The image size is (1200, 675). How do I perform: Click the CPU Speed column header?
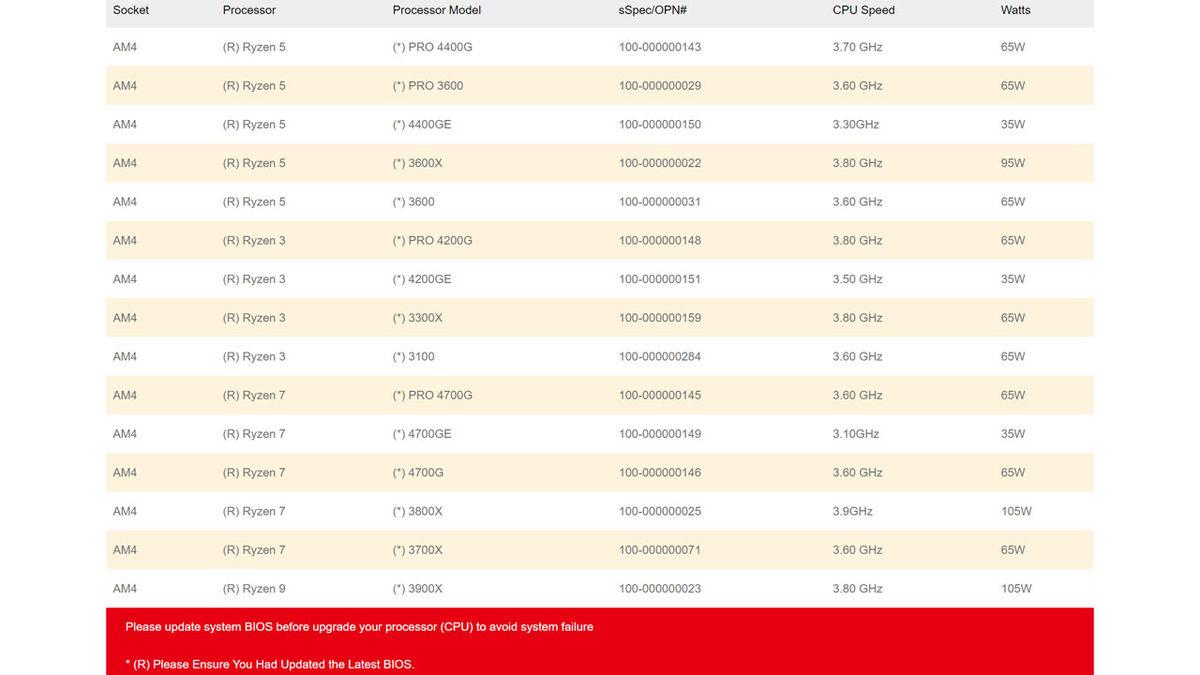tap(863, 10)
